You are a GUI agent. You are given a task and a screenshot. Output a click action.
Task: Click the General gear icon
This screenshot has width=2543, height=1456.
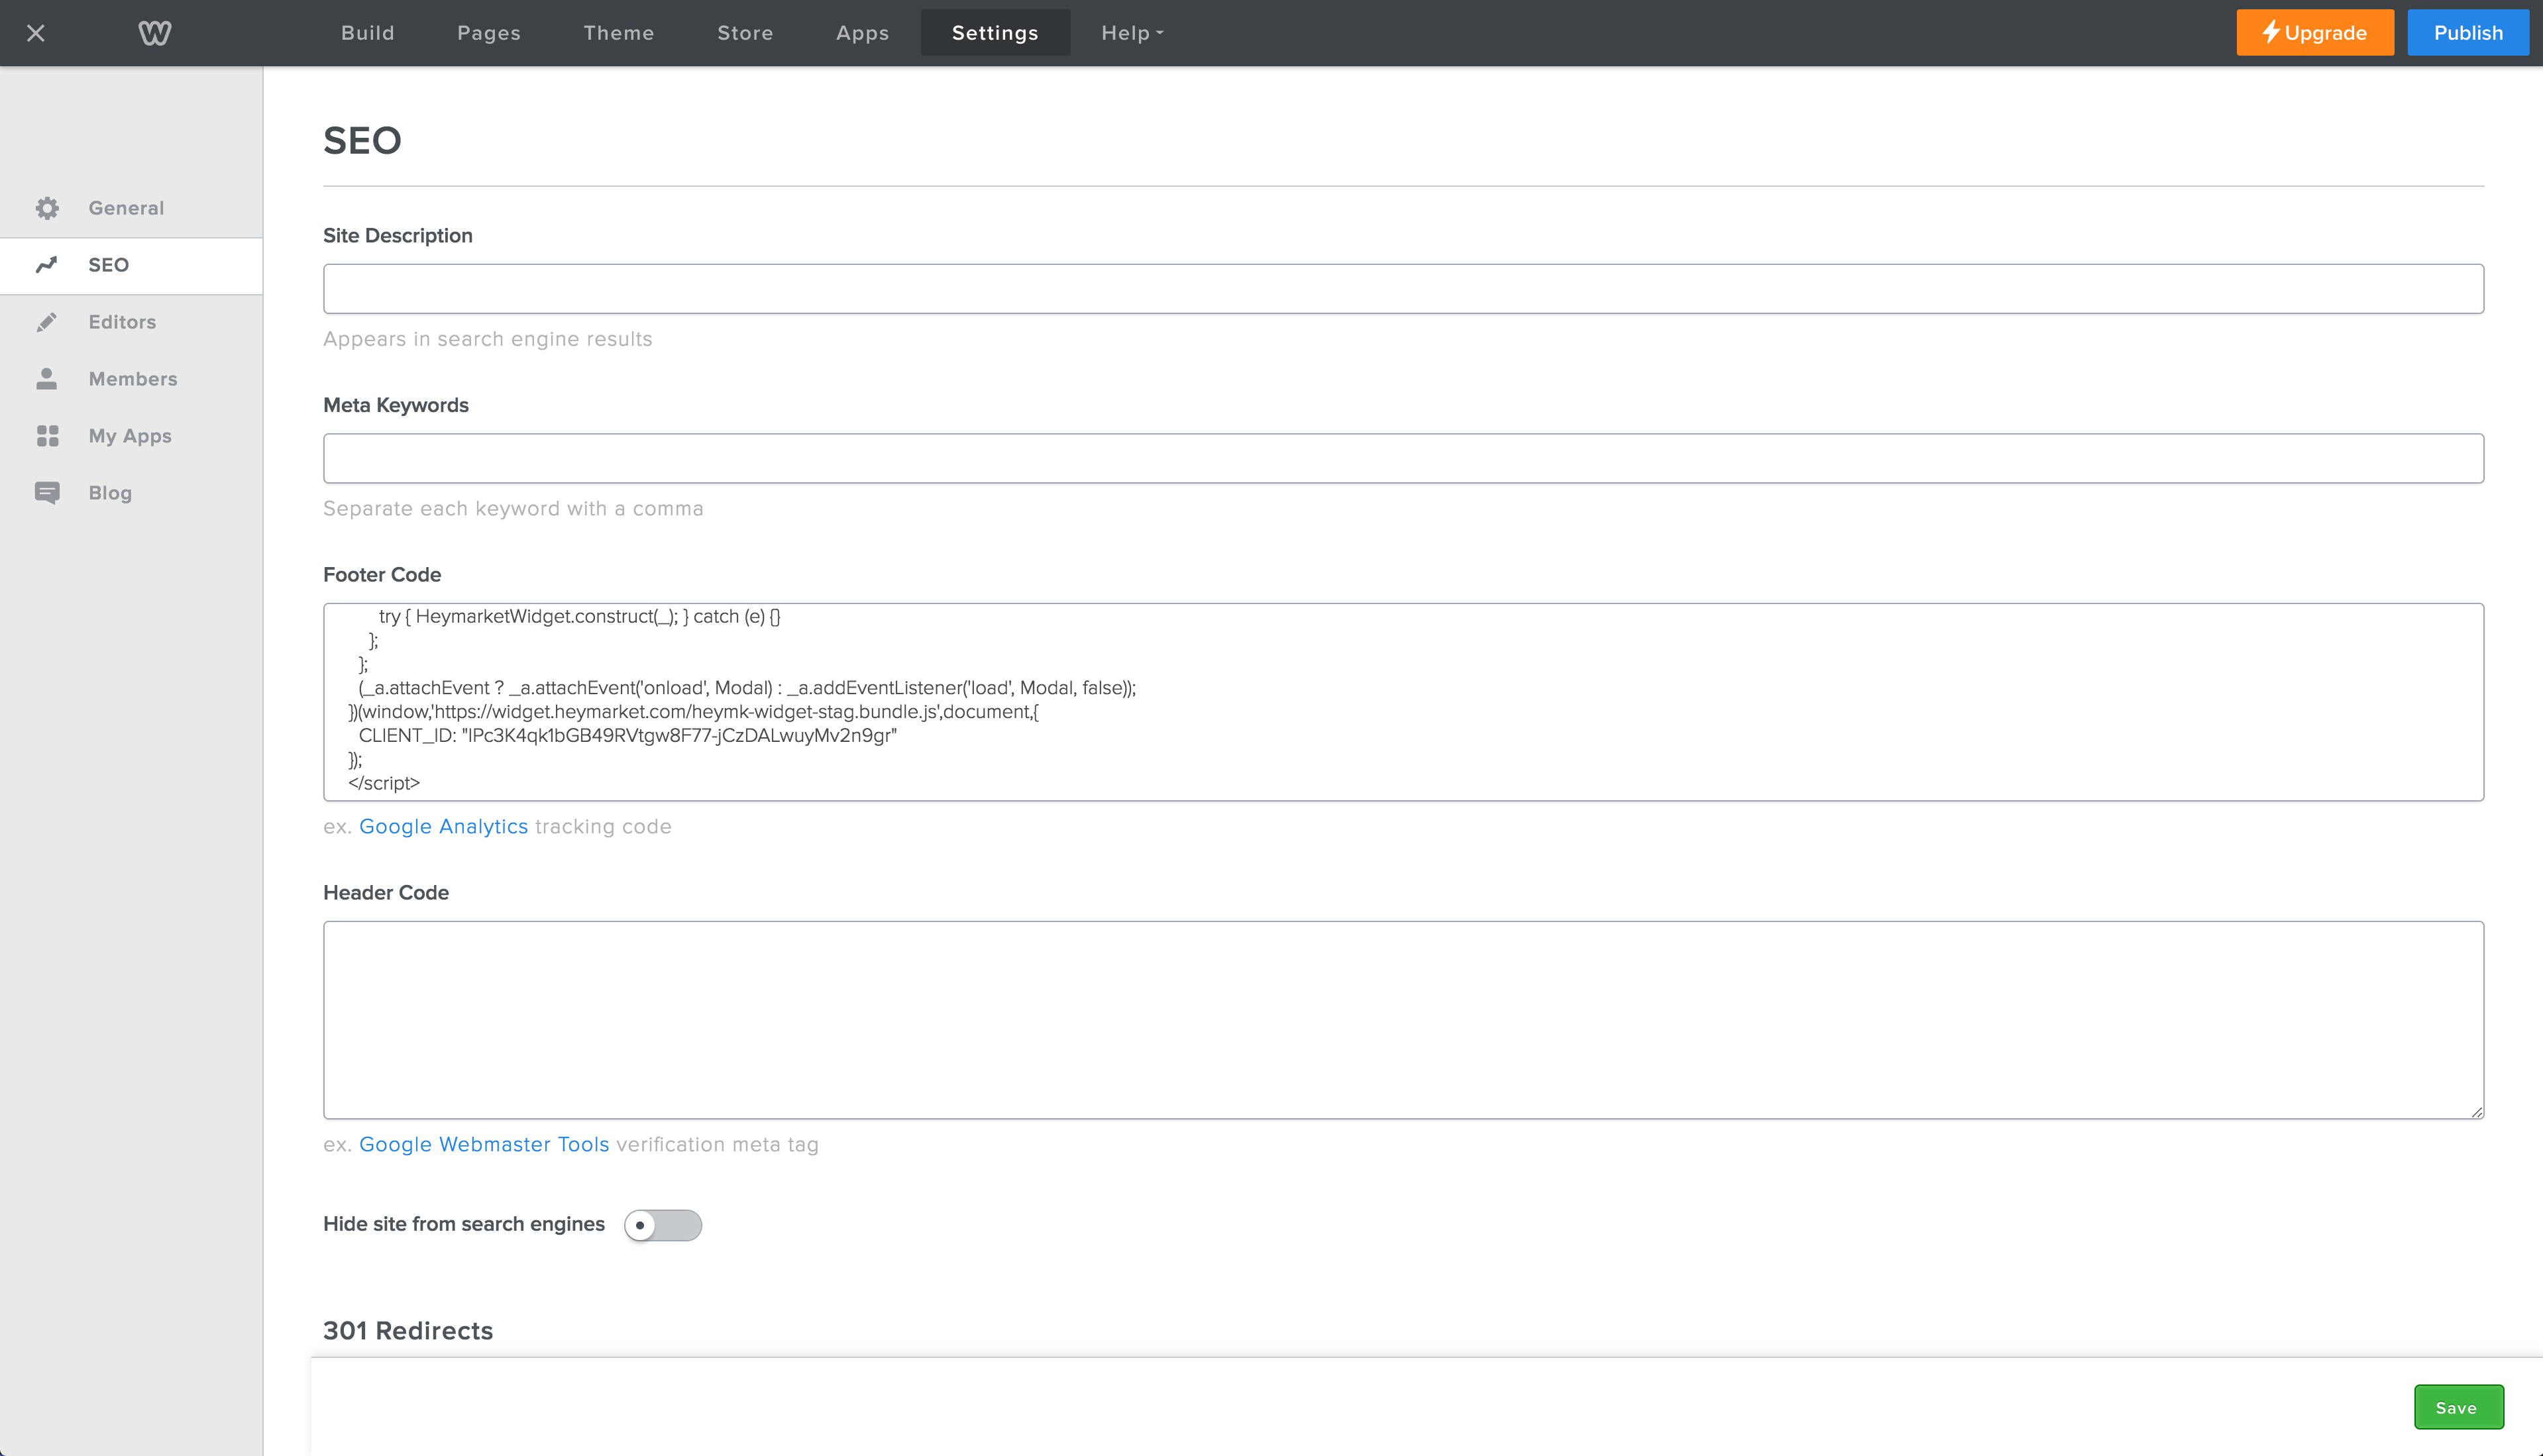click(x=47, y=208)
